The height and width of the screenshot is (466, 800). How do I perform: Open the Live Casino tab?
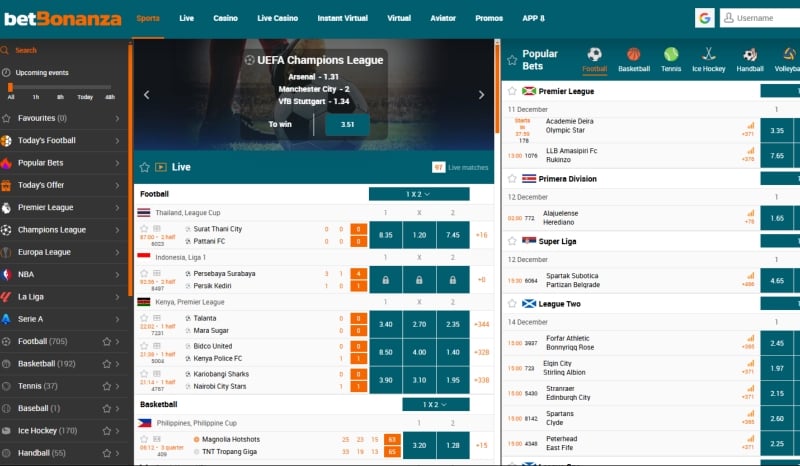(x=278, y=18)
